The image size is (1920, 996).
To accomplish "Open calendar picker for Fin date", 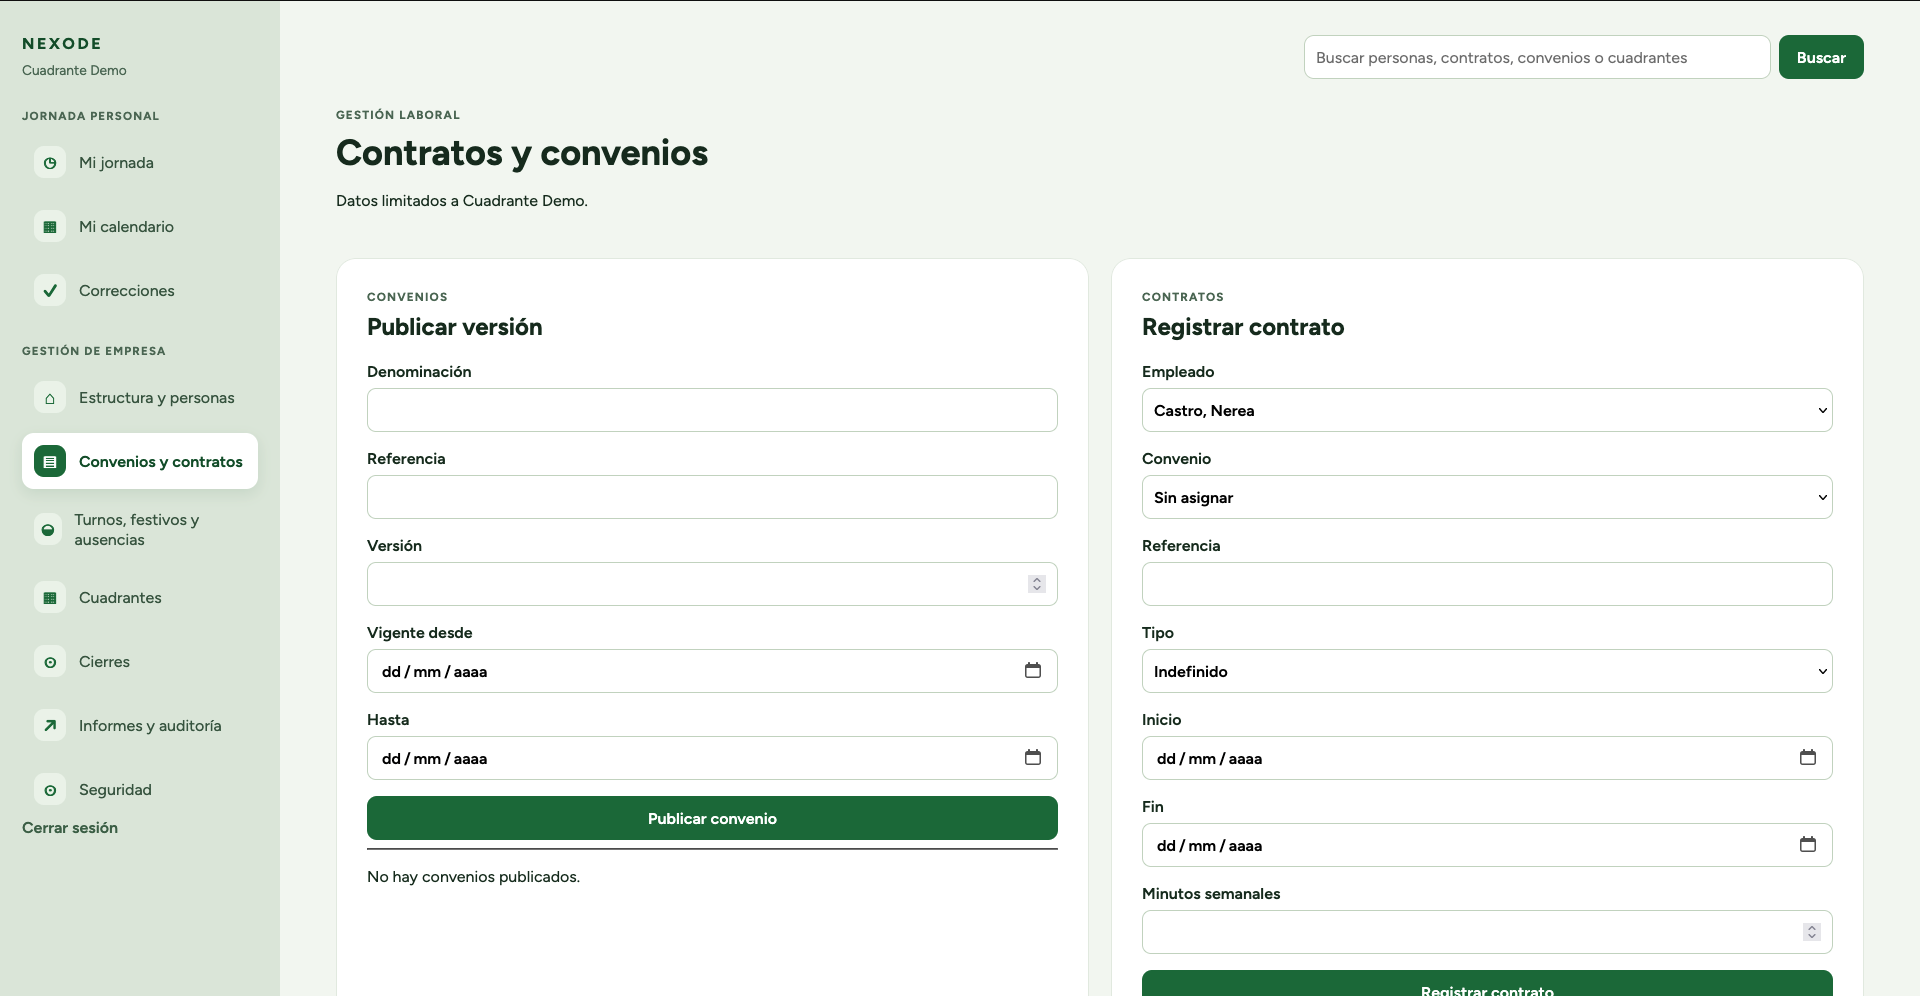I will click(1808, 844).
